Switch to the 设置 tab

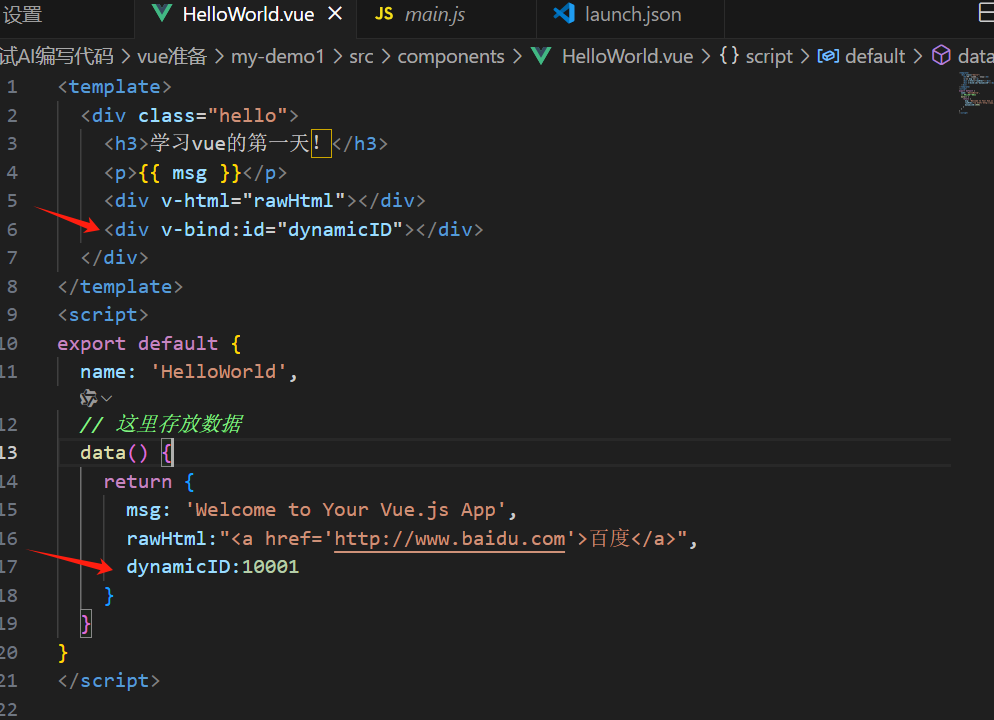pyautogui.click(x=23, y=15)
